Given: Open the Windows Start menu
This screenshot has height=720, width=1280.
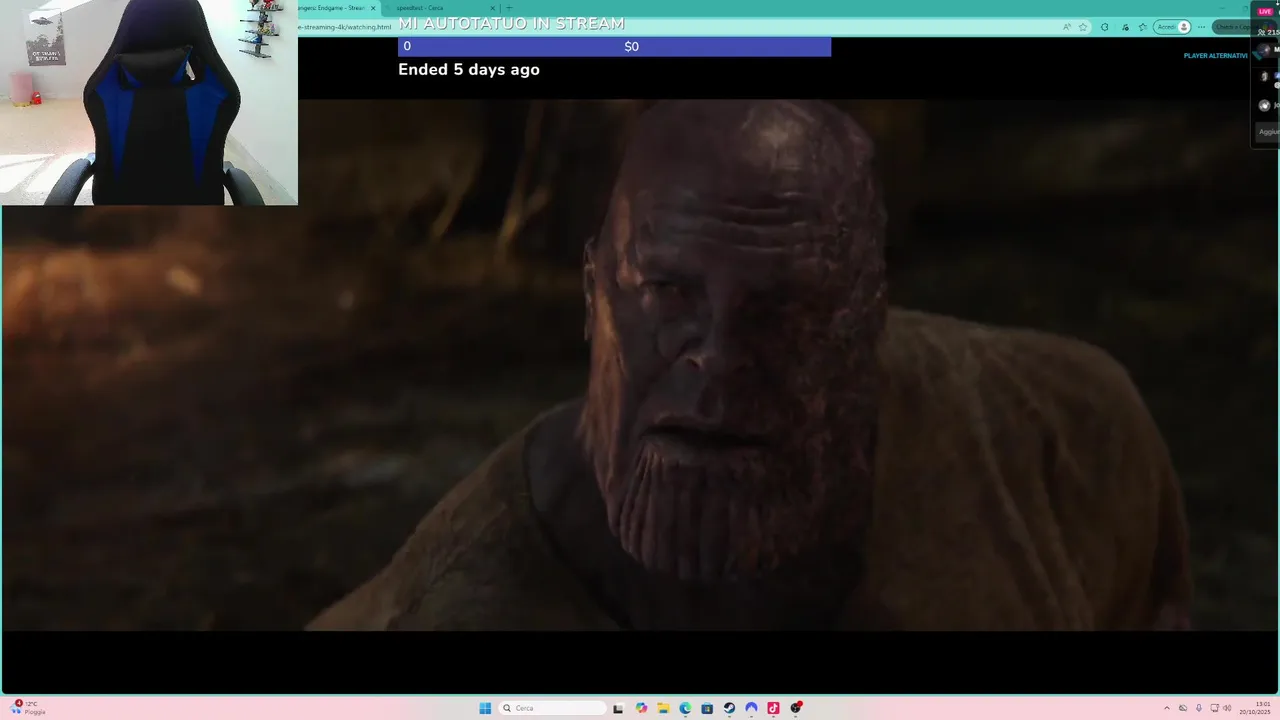Looking at the screenshot, I should [485, 708].
